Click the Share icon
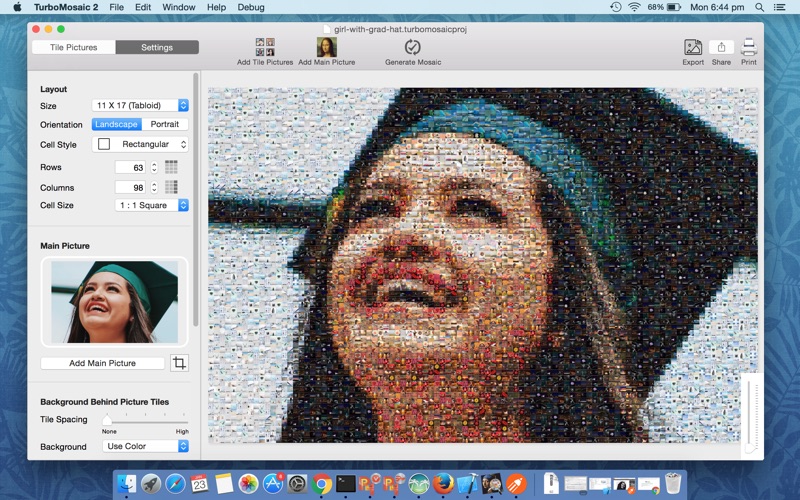 (x=721, y=47)
